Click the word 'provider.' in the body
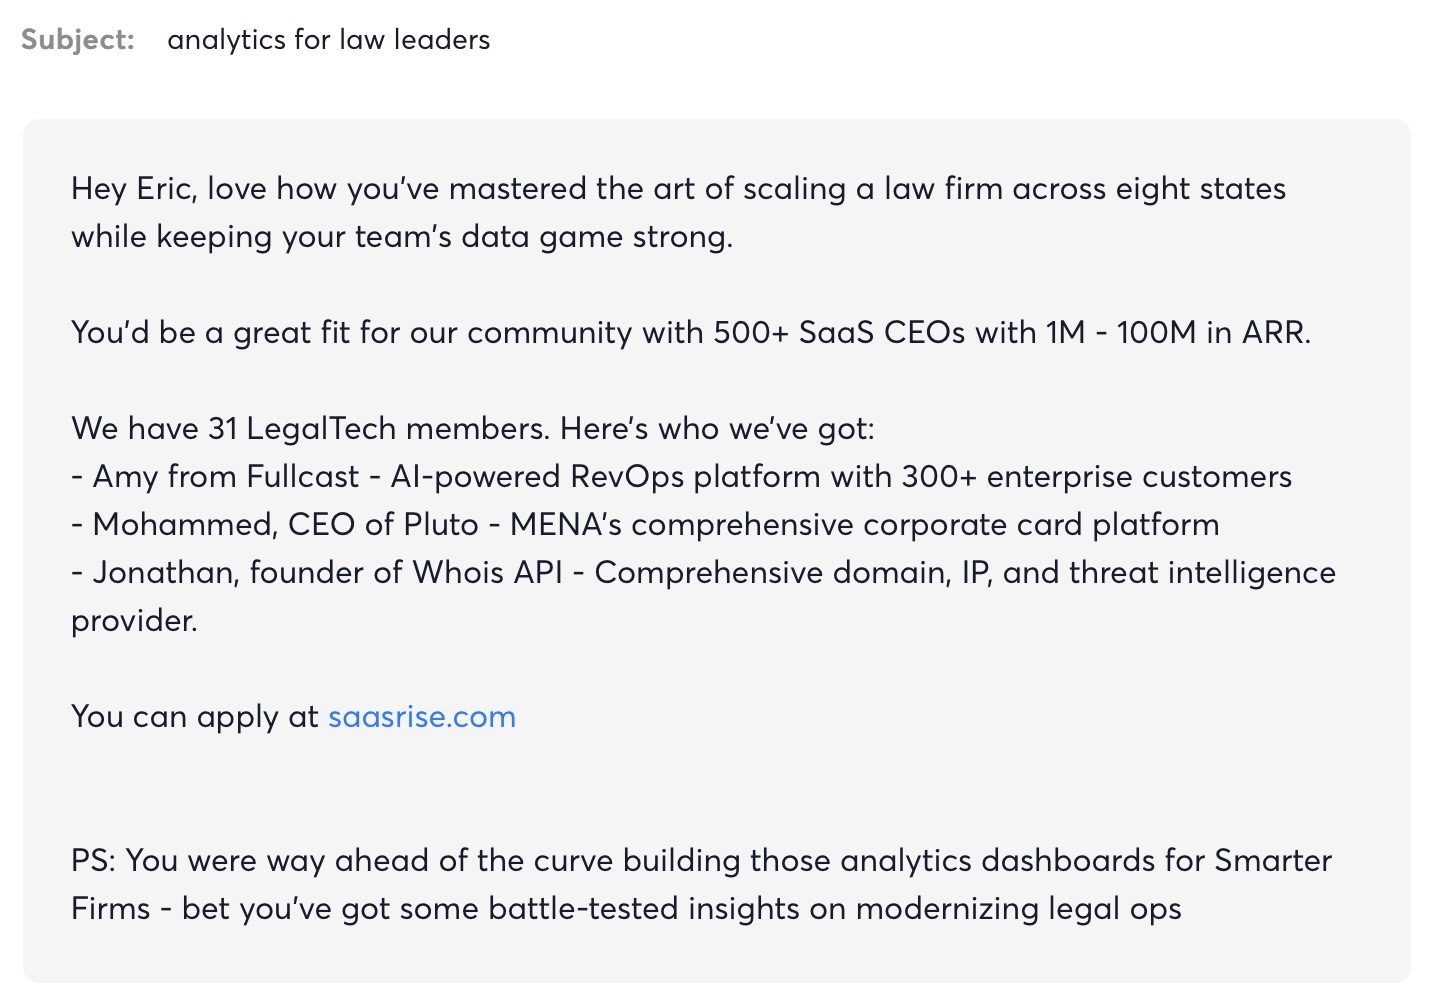This screenshot has width=1432, height=997. click(134, 621)
